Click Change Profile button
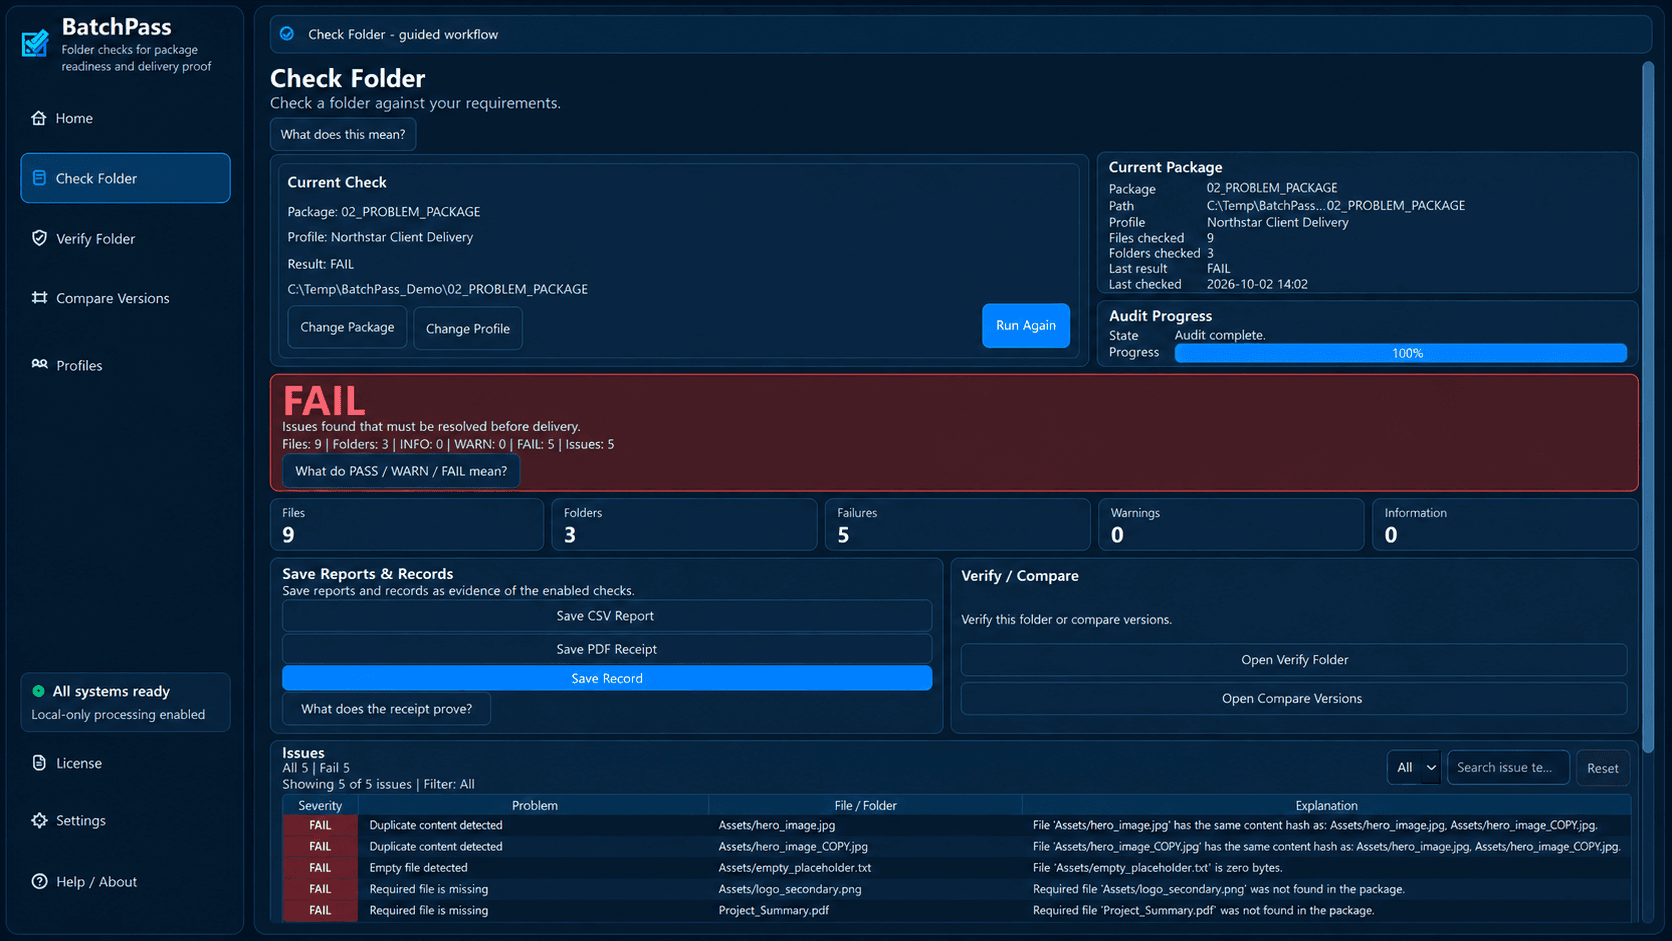Image resolution: width=1672 pixels, height=941 pixels. (x=468, y=328)
